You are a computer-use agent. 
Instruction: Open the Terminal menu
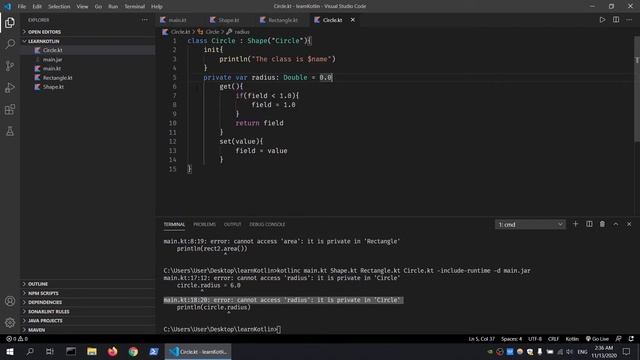tap(135, 6)
